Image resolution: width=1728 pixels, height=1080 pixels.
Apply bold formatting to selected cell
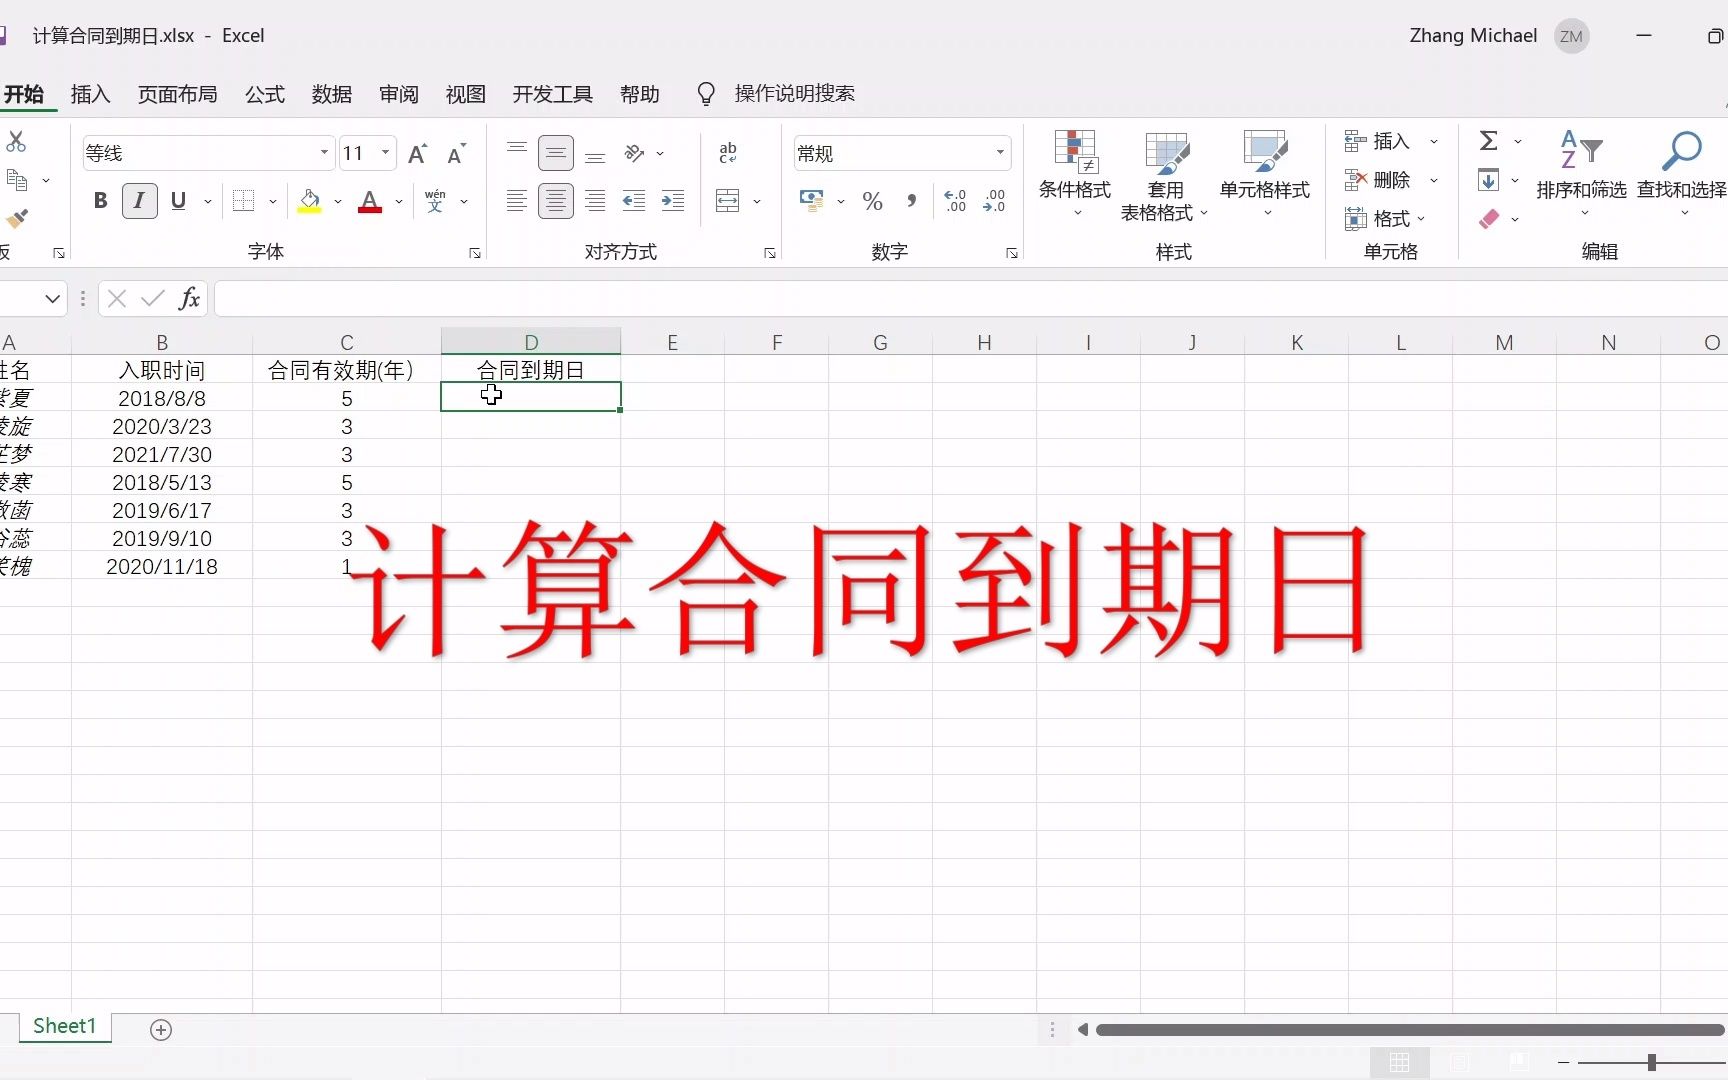click(x=99, y=200)
